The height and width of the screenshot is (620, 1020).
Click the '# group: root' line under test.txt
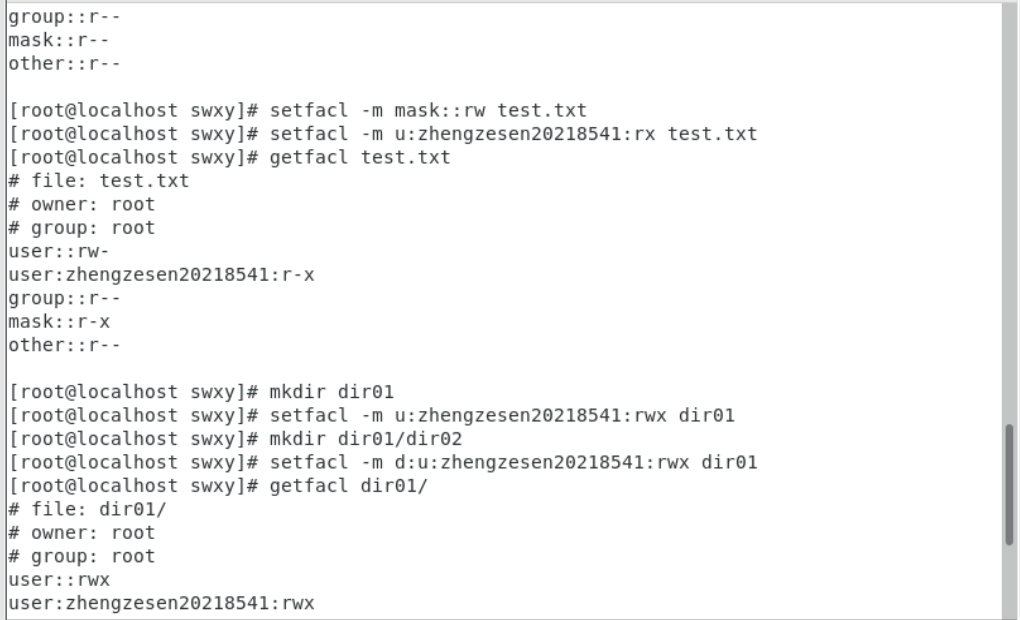click(x=81, y=228)
